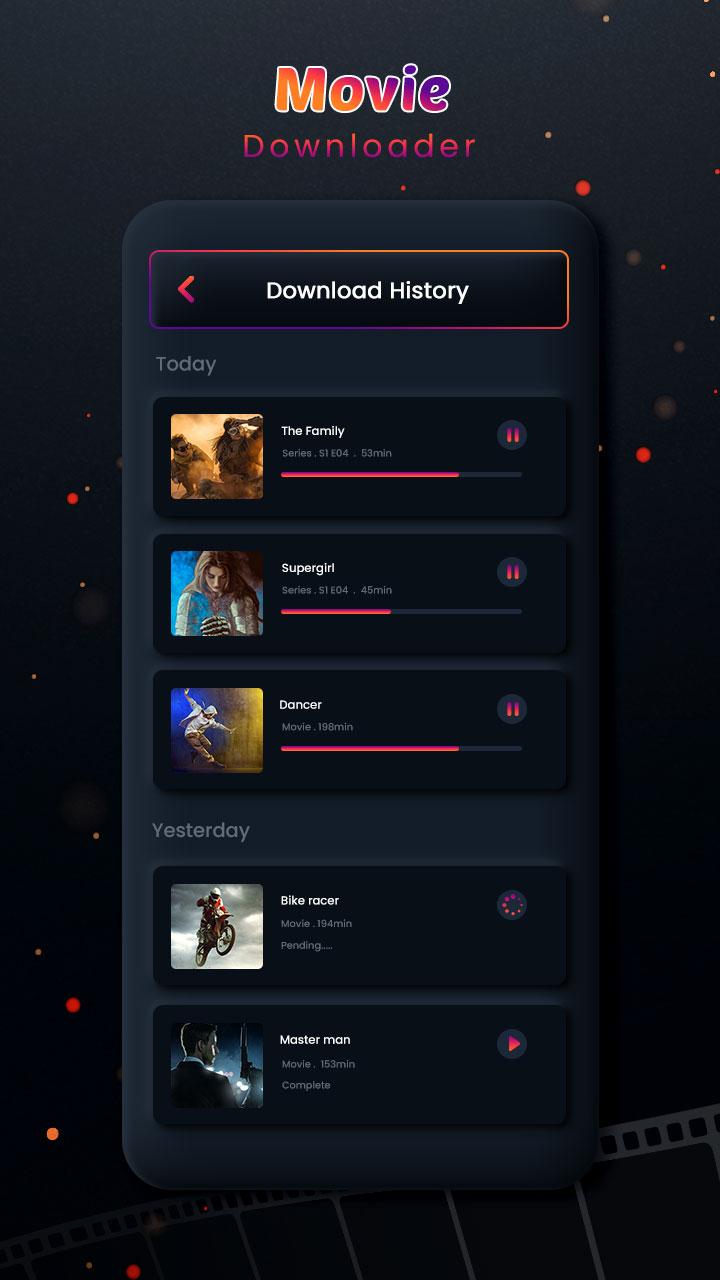Viewport: 720px width, 1280px height.
Task: Pause The Family download
Action: click(x=512, y=435)
